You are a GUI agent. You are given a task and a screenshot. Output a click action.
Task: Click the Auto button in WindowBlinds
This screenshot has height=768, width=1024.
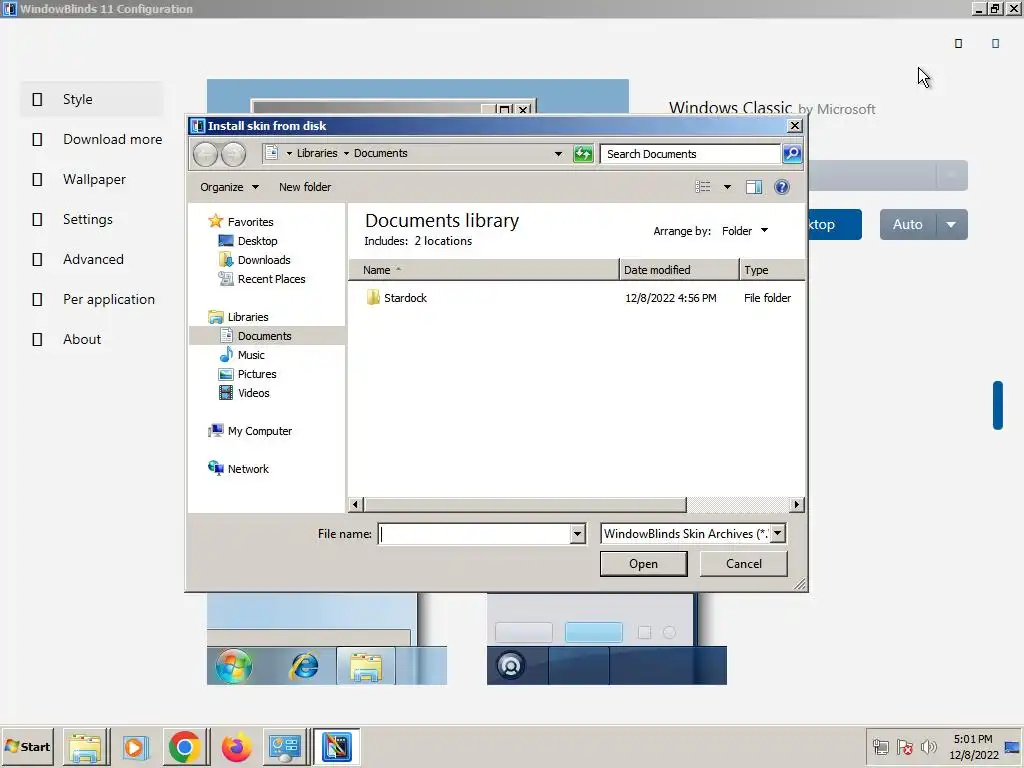pos(908,225)
